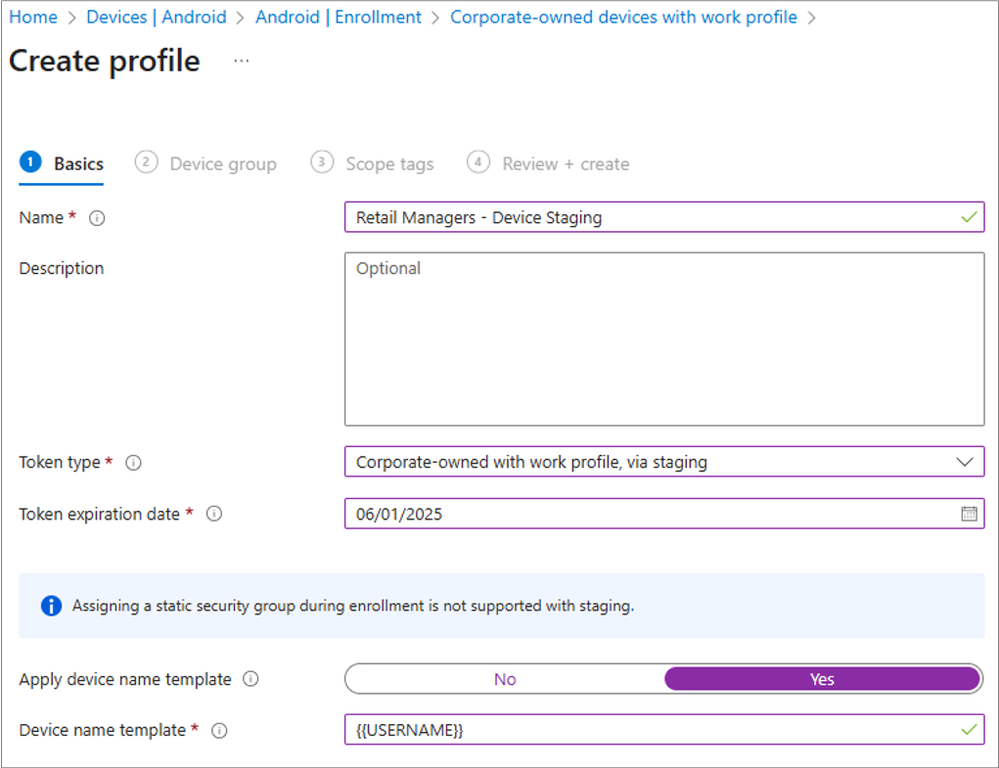This screenshot has width=999, height=768.
Task: Click the blue information banner icon
Action: (x=51, y=606)
